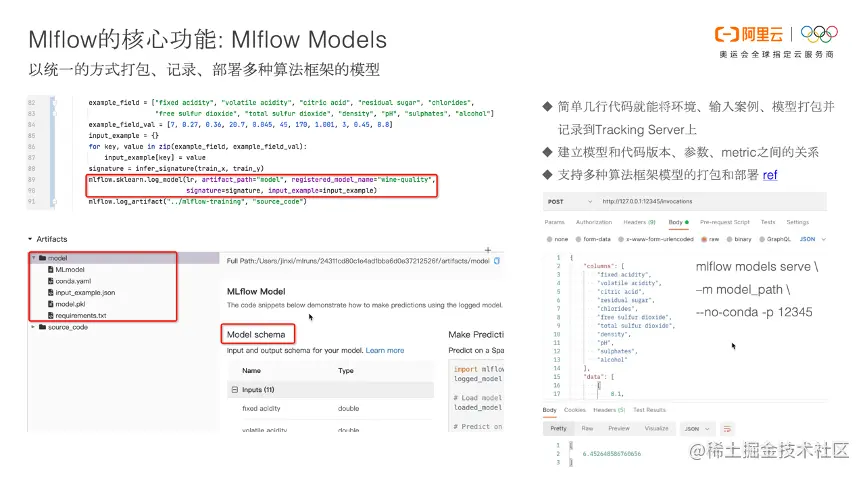Click the file icon beside MLmodel
Viewport: 866px width, 477px height.
coord(51,269)
